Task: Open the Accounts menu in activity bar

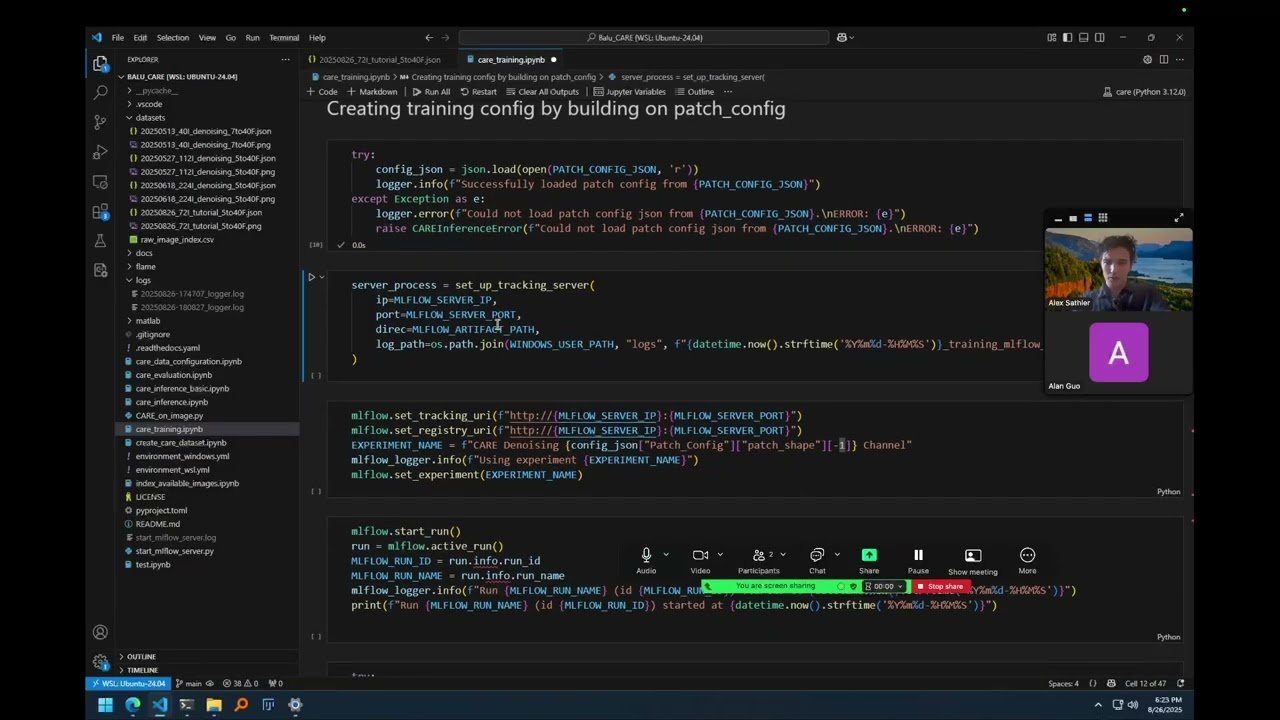Action: (x=100, y=632)
